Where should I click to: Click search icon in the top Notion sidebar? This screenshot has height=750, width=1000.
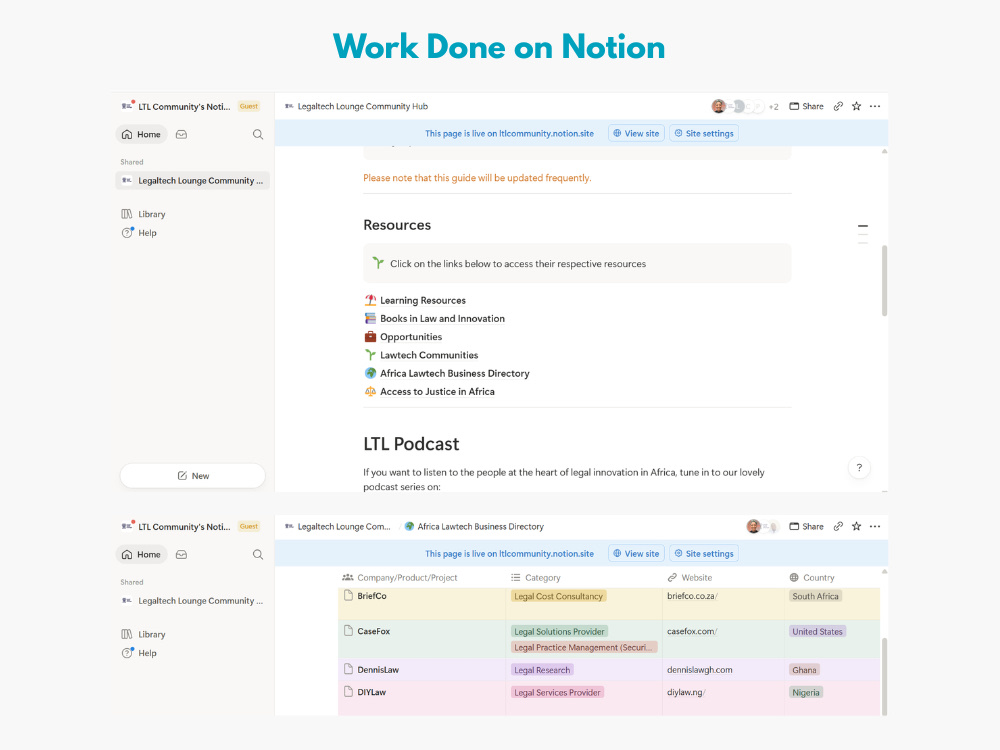click(258, 135)
